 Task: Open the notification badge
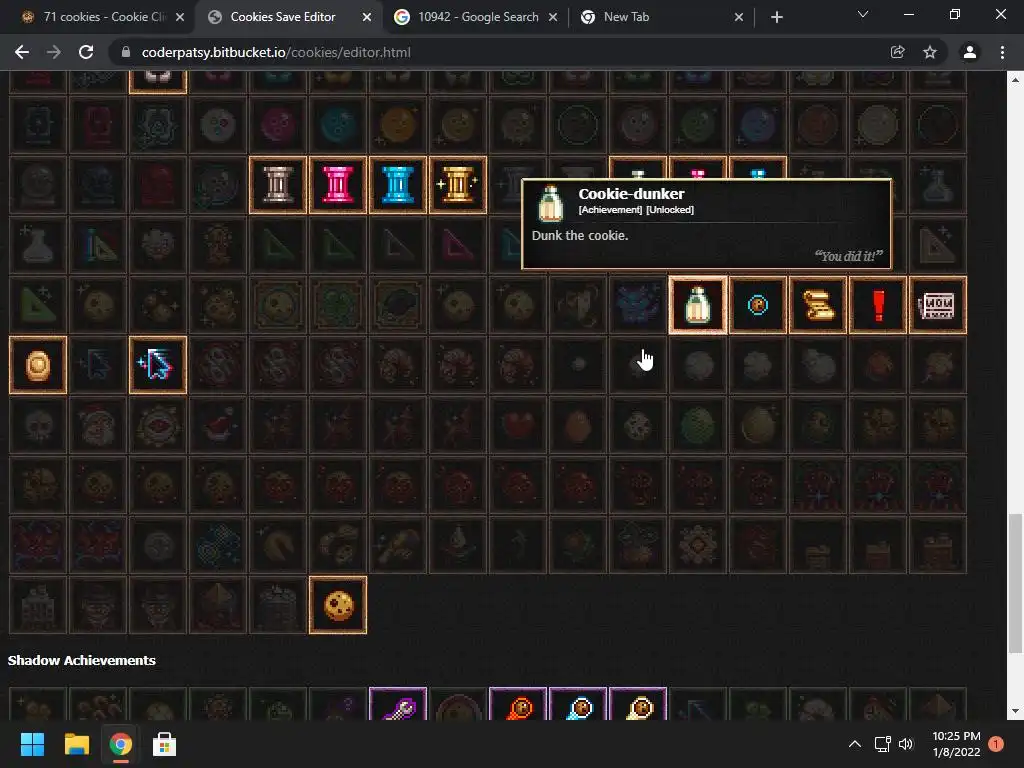tap(996, 744)
